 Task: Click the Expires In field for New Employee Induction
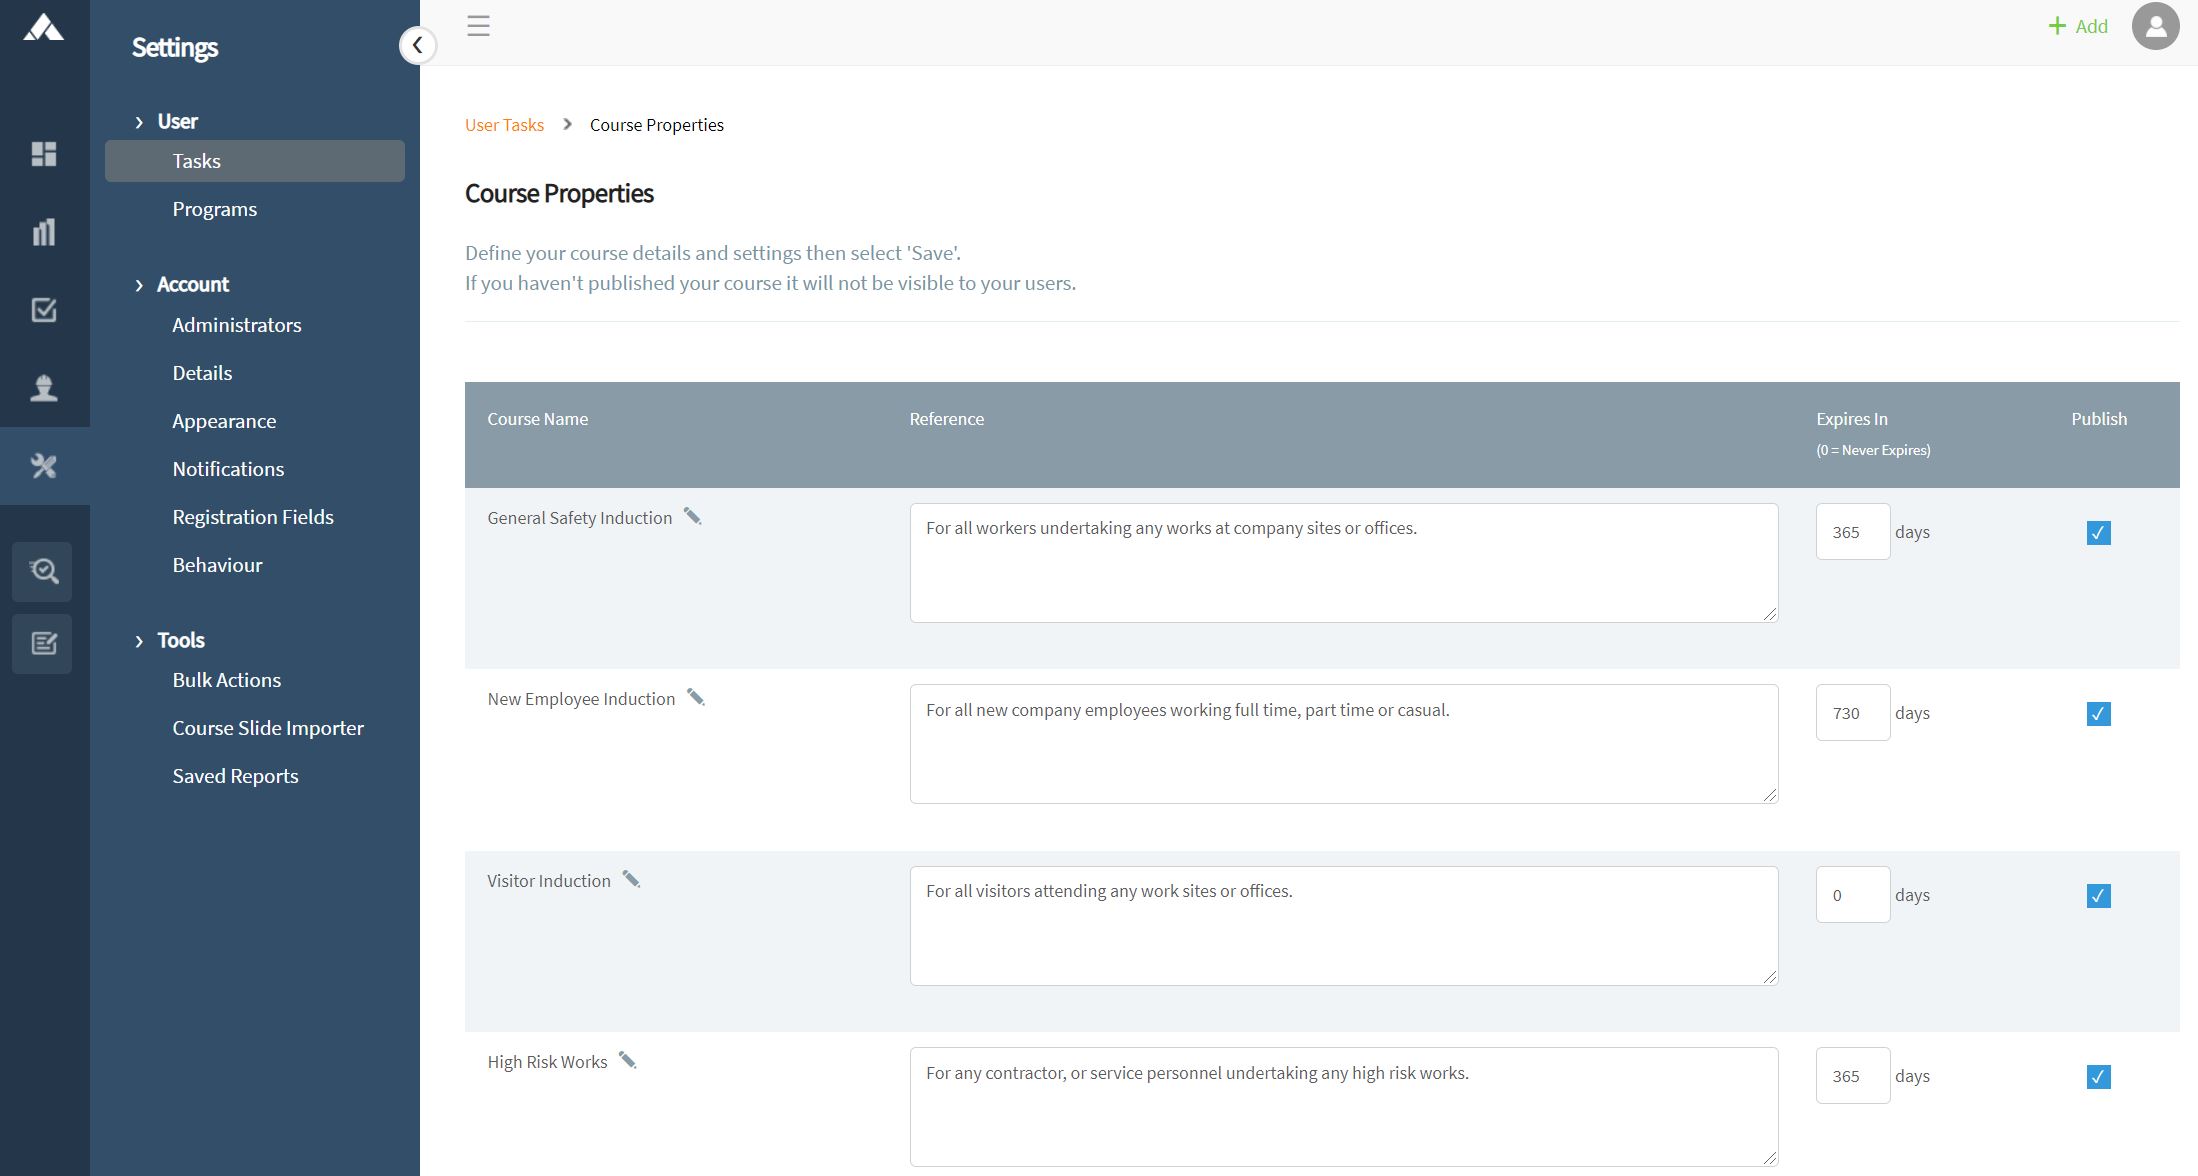[x=1852, y=713]
